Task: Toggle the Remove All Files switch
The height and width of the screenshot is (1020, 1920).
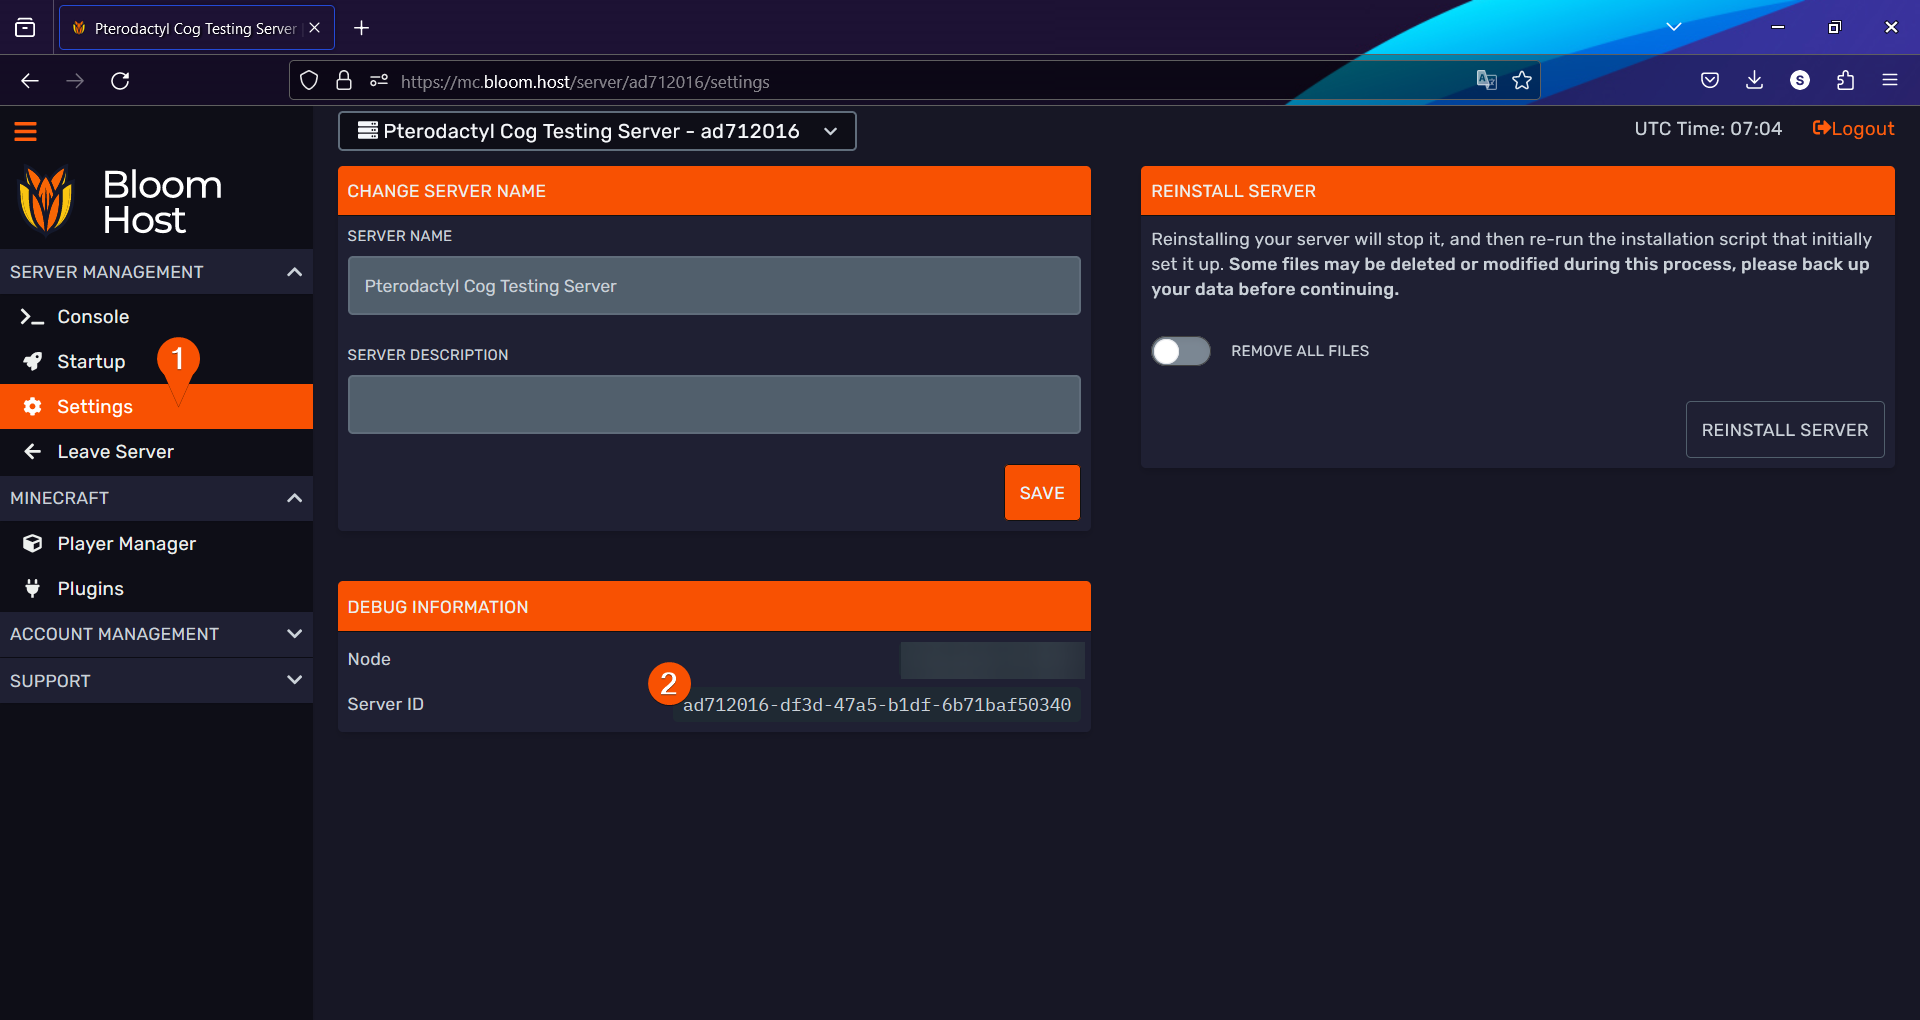Action: 1181,351
